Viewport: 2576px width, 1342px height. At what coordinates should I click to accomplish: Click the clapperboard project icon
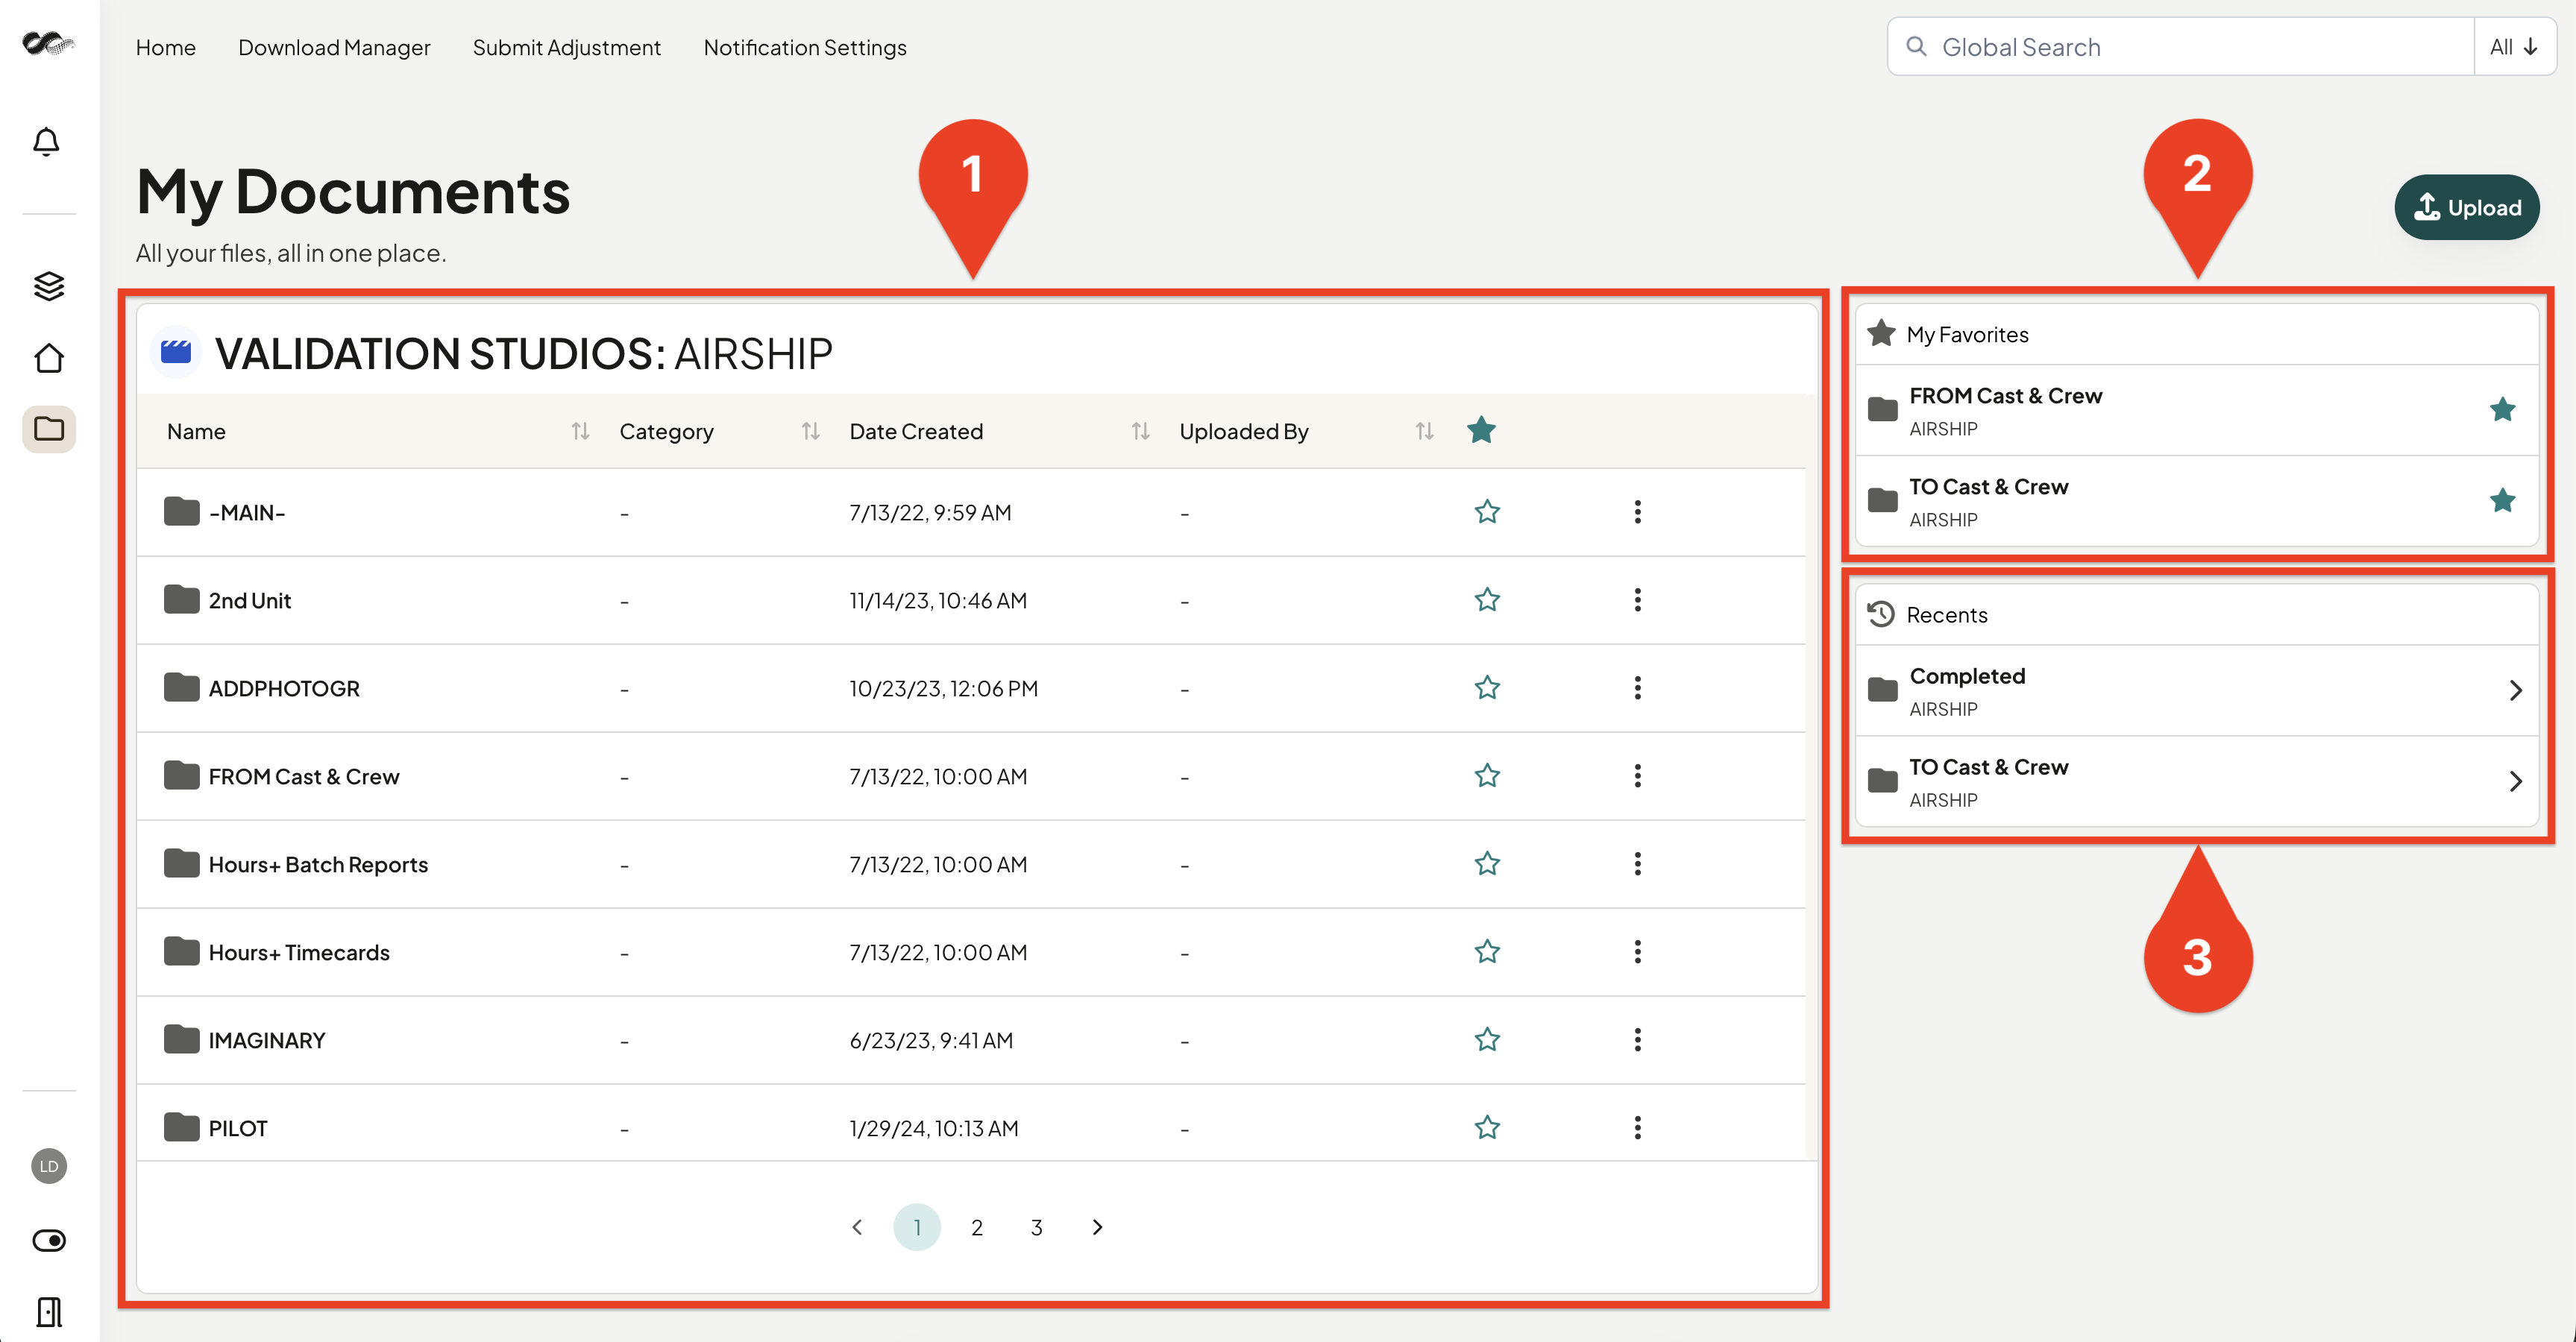point(176,352)
